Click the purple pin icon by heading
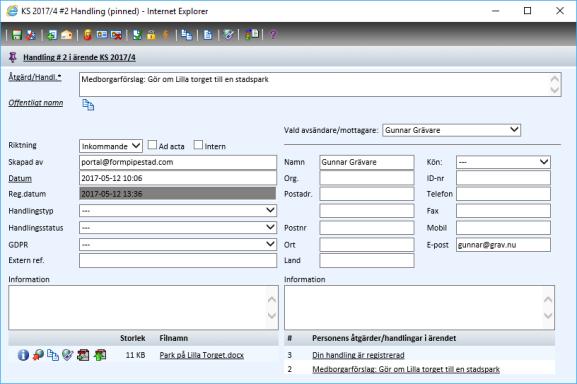The image size is (577, 384). pyautogui.click(x=13, y=57)
